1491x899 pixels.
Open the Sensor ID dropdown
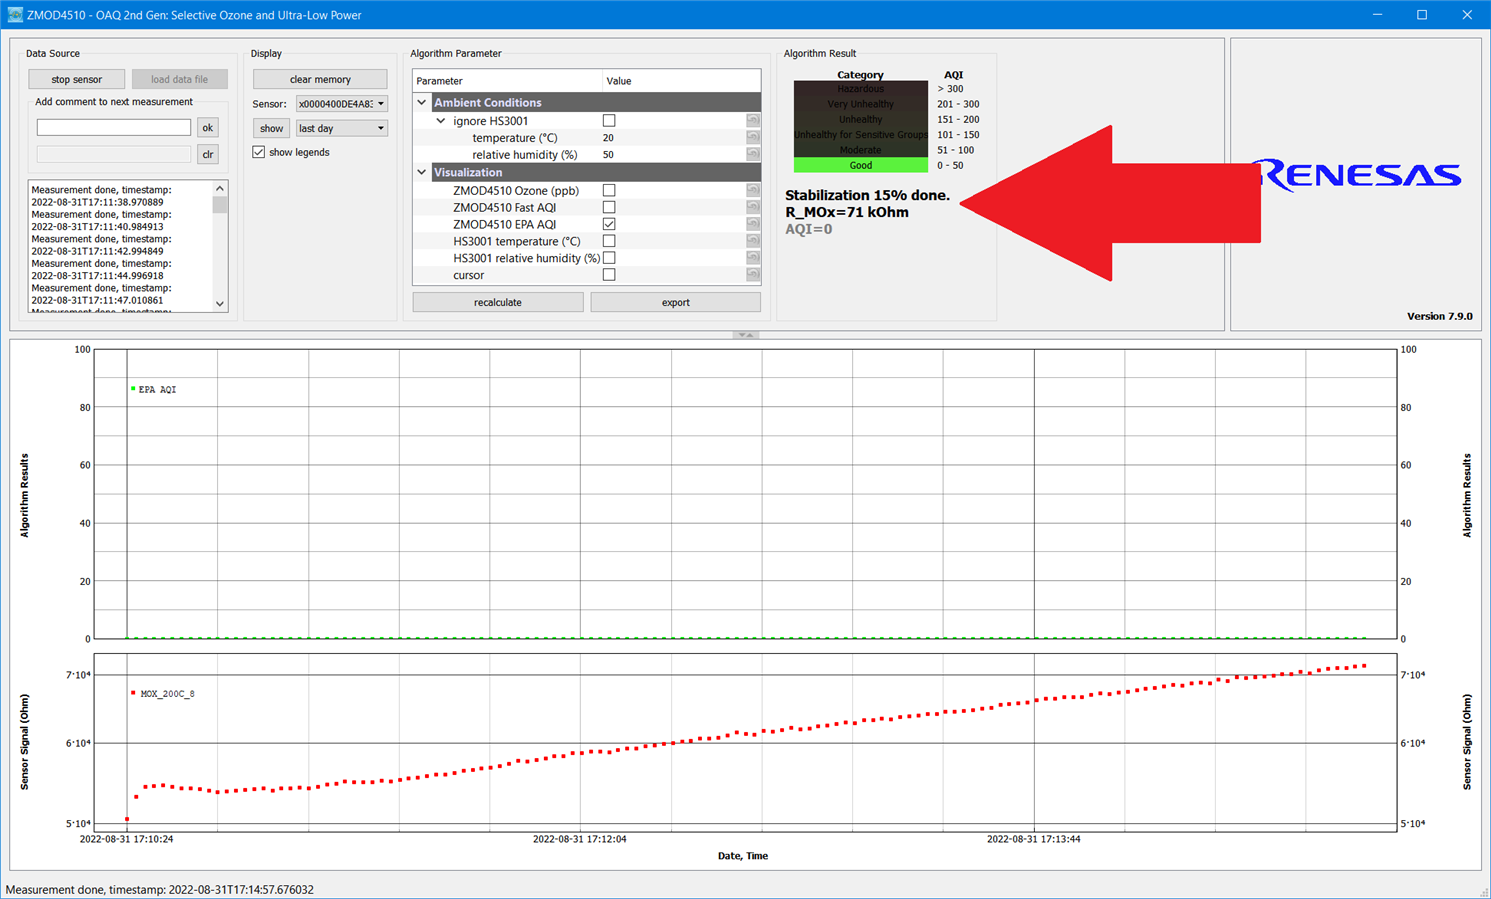coord(341,104)
